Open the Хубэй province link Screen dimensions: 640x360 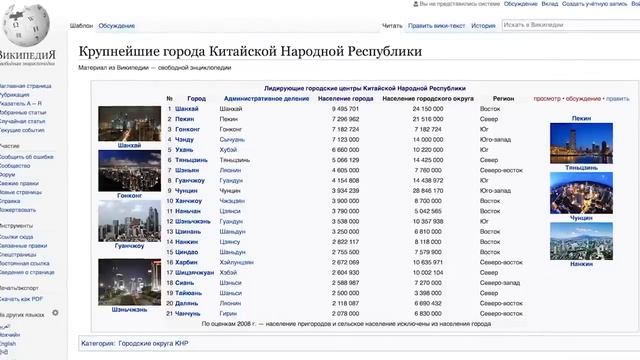(x=228, y=150)
